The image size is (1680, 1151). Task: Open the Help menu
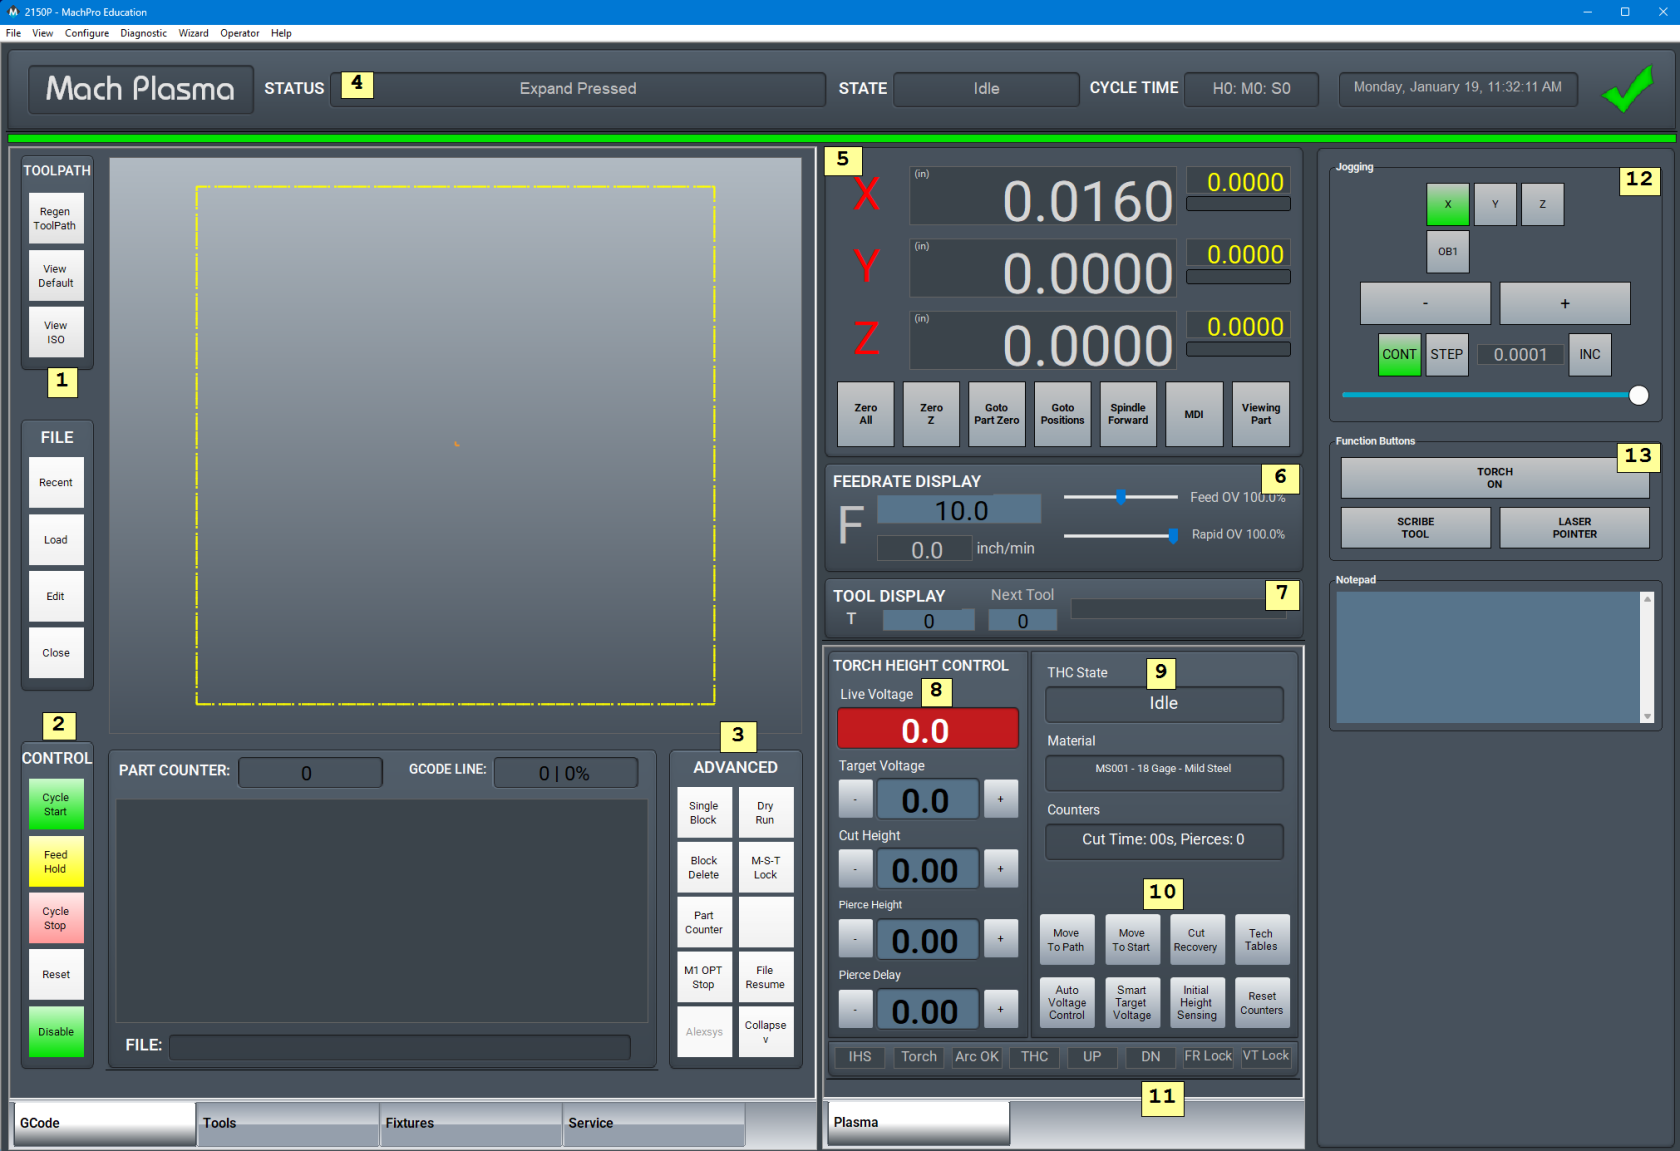281,33
